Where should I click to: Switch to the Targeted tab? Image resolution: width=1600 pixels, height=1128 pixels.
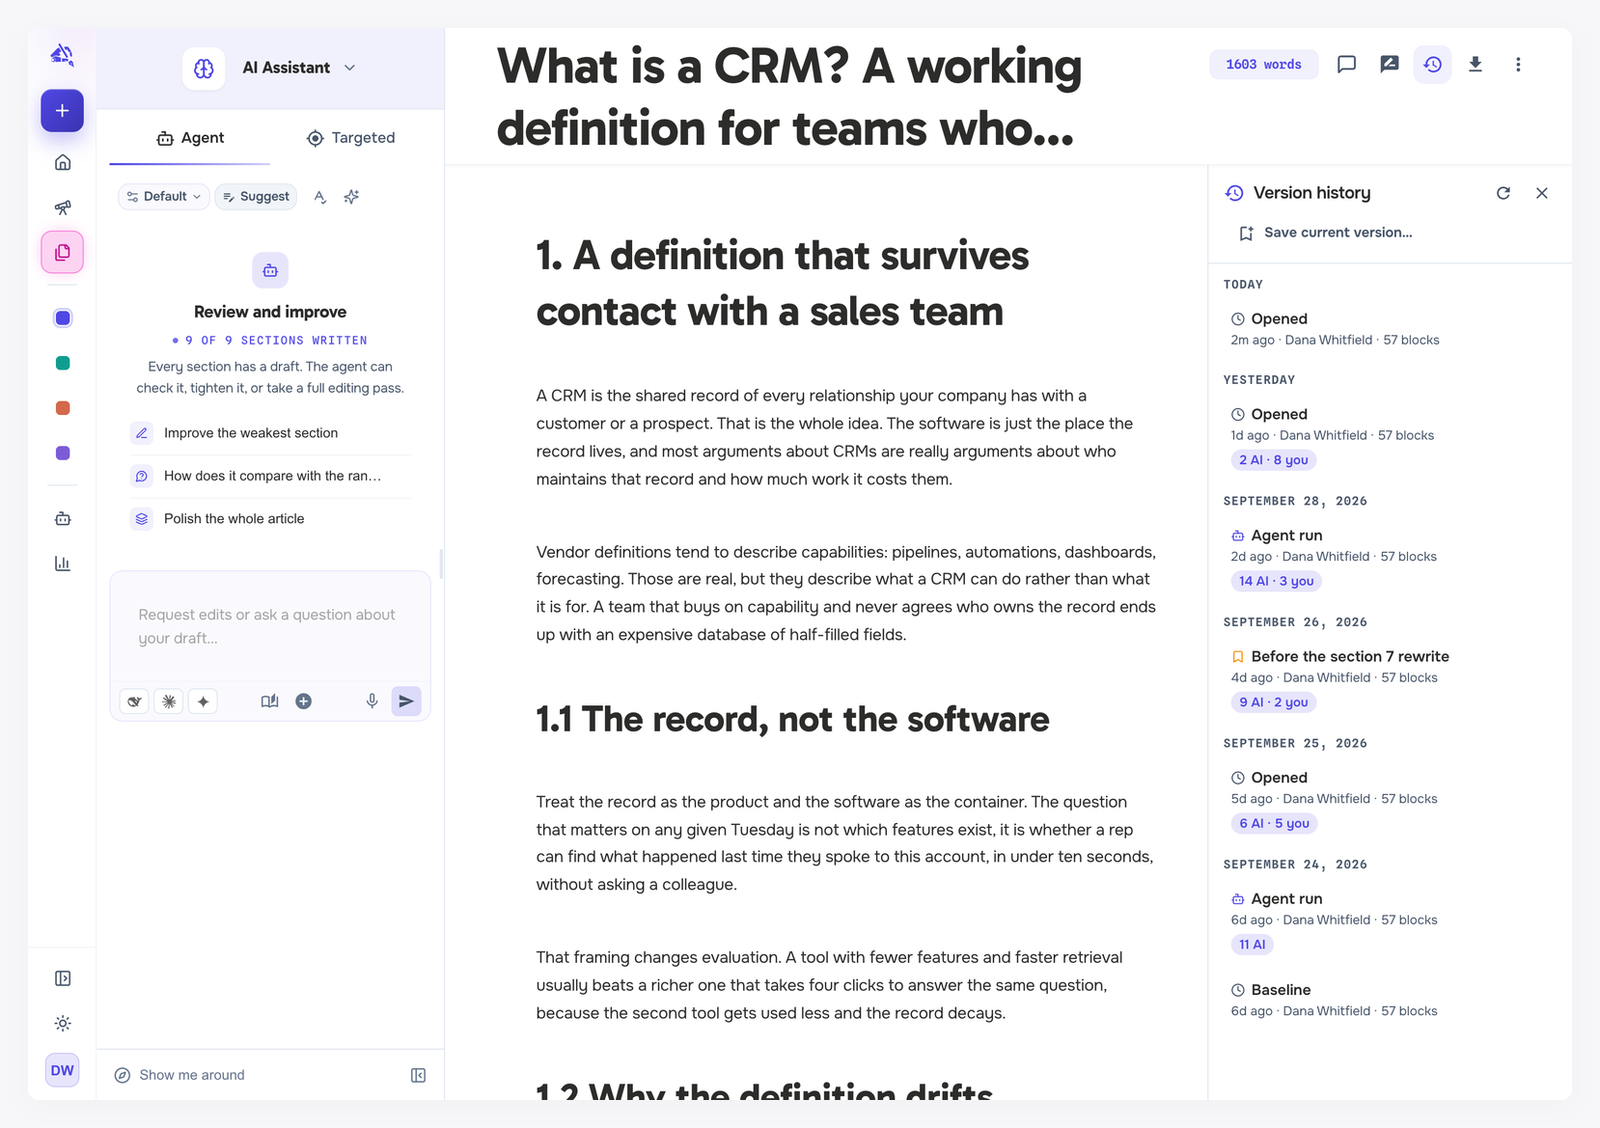coord(351,138)
